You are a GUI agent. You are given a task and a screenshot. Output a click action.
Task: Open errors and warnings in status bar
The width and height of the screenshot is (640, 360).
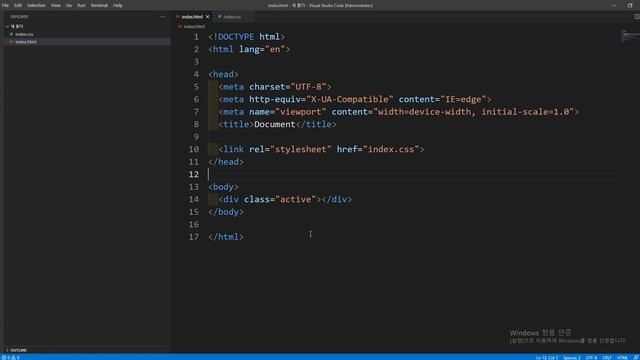(x=11, y=357)
